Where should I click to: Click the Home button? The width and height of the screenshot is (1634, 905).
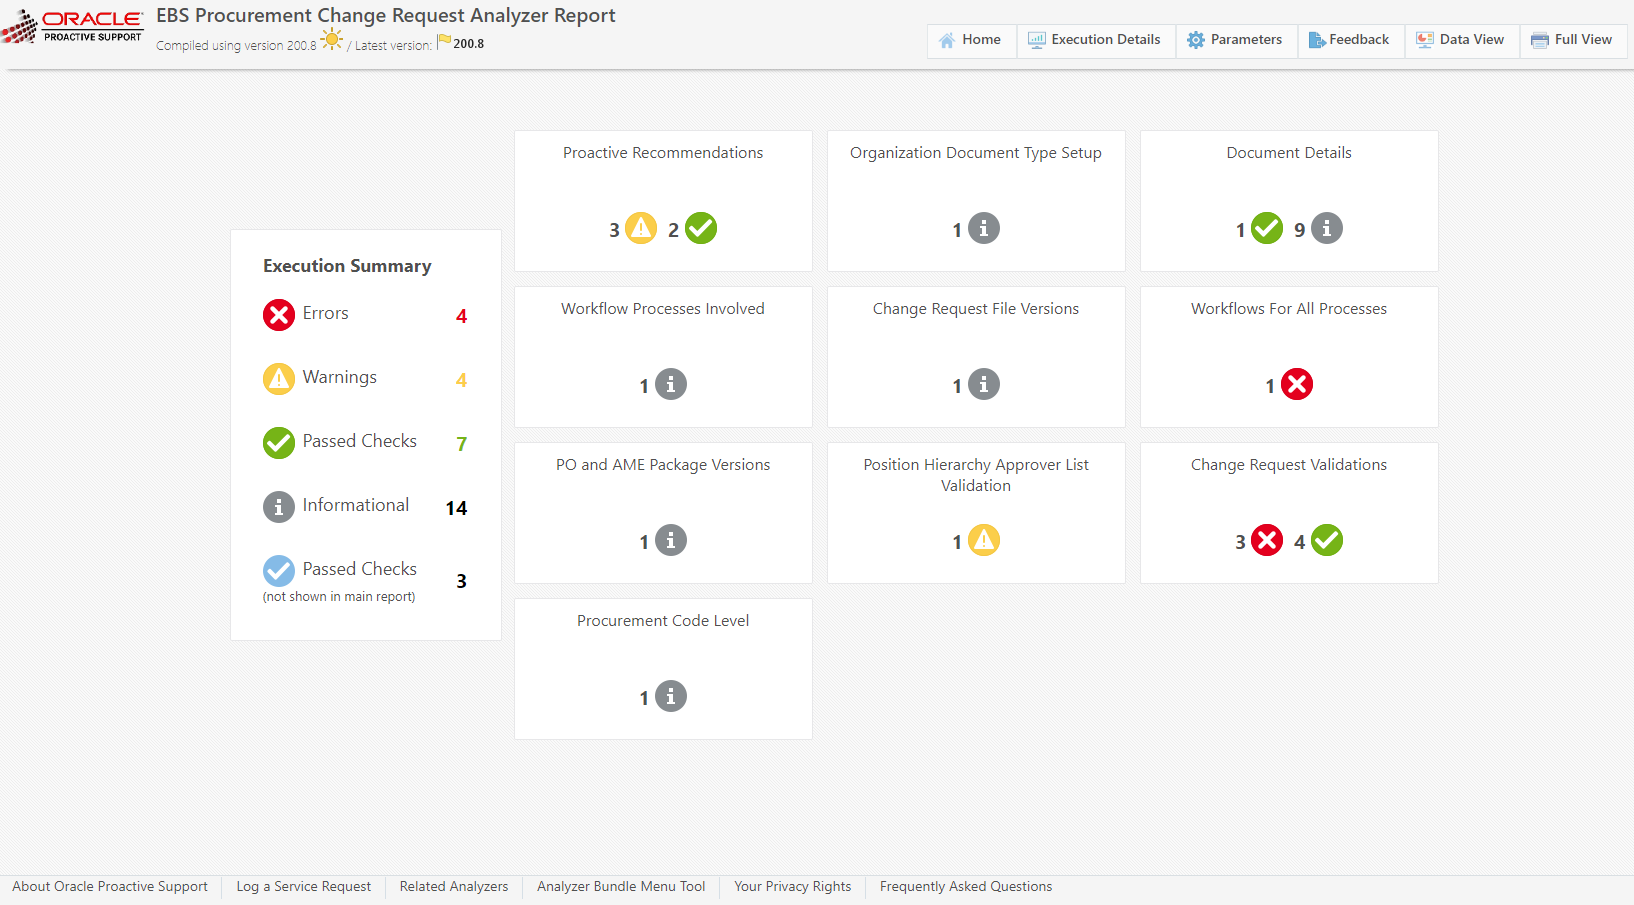point(971,40)
